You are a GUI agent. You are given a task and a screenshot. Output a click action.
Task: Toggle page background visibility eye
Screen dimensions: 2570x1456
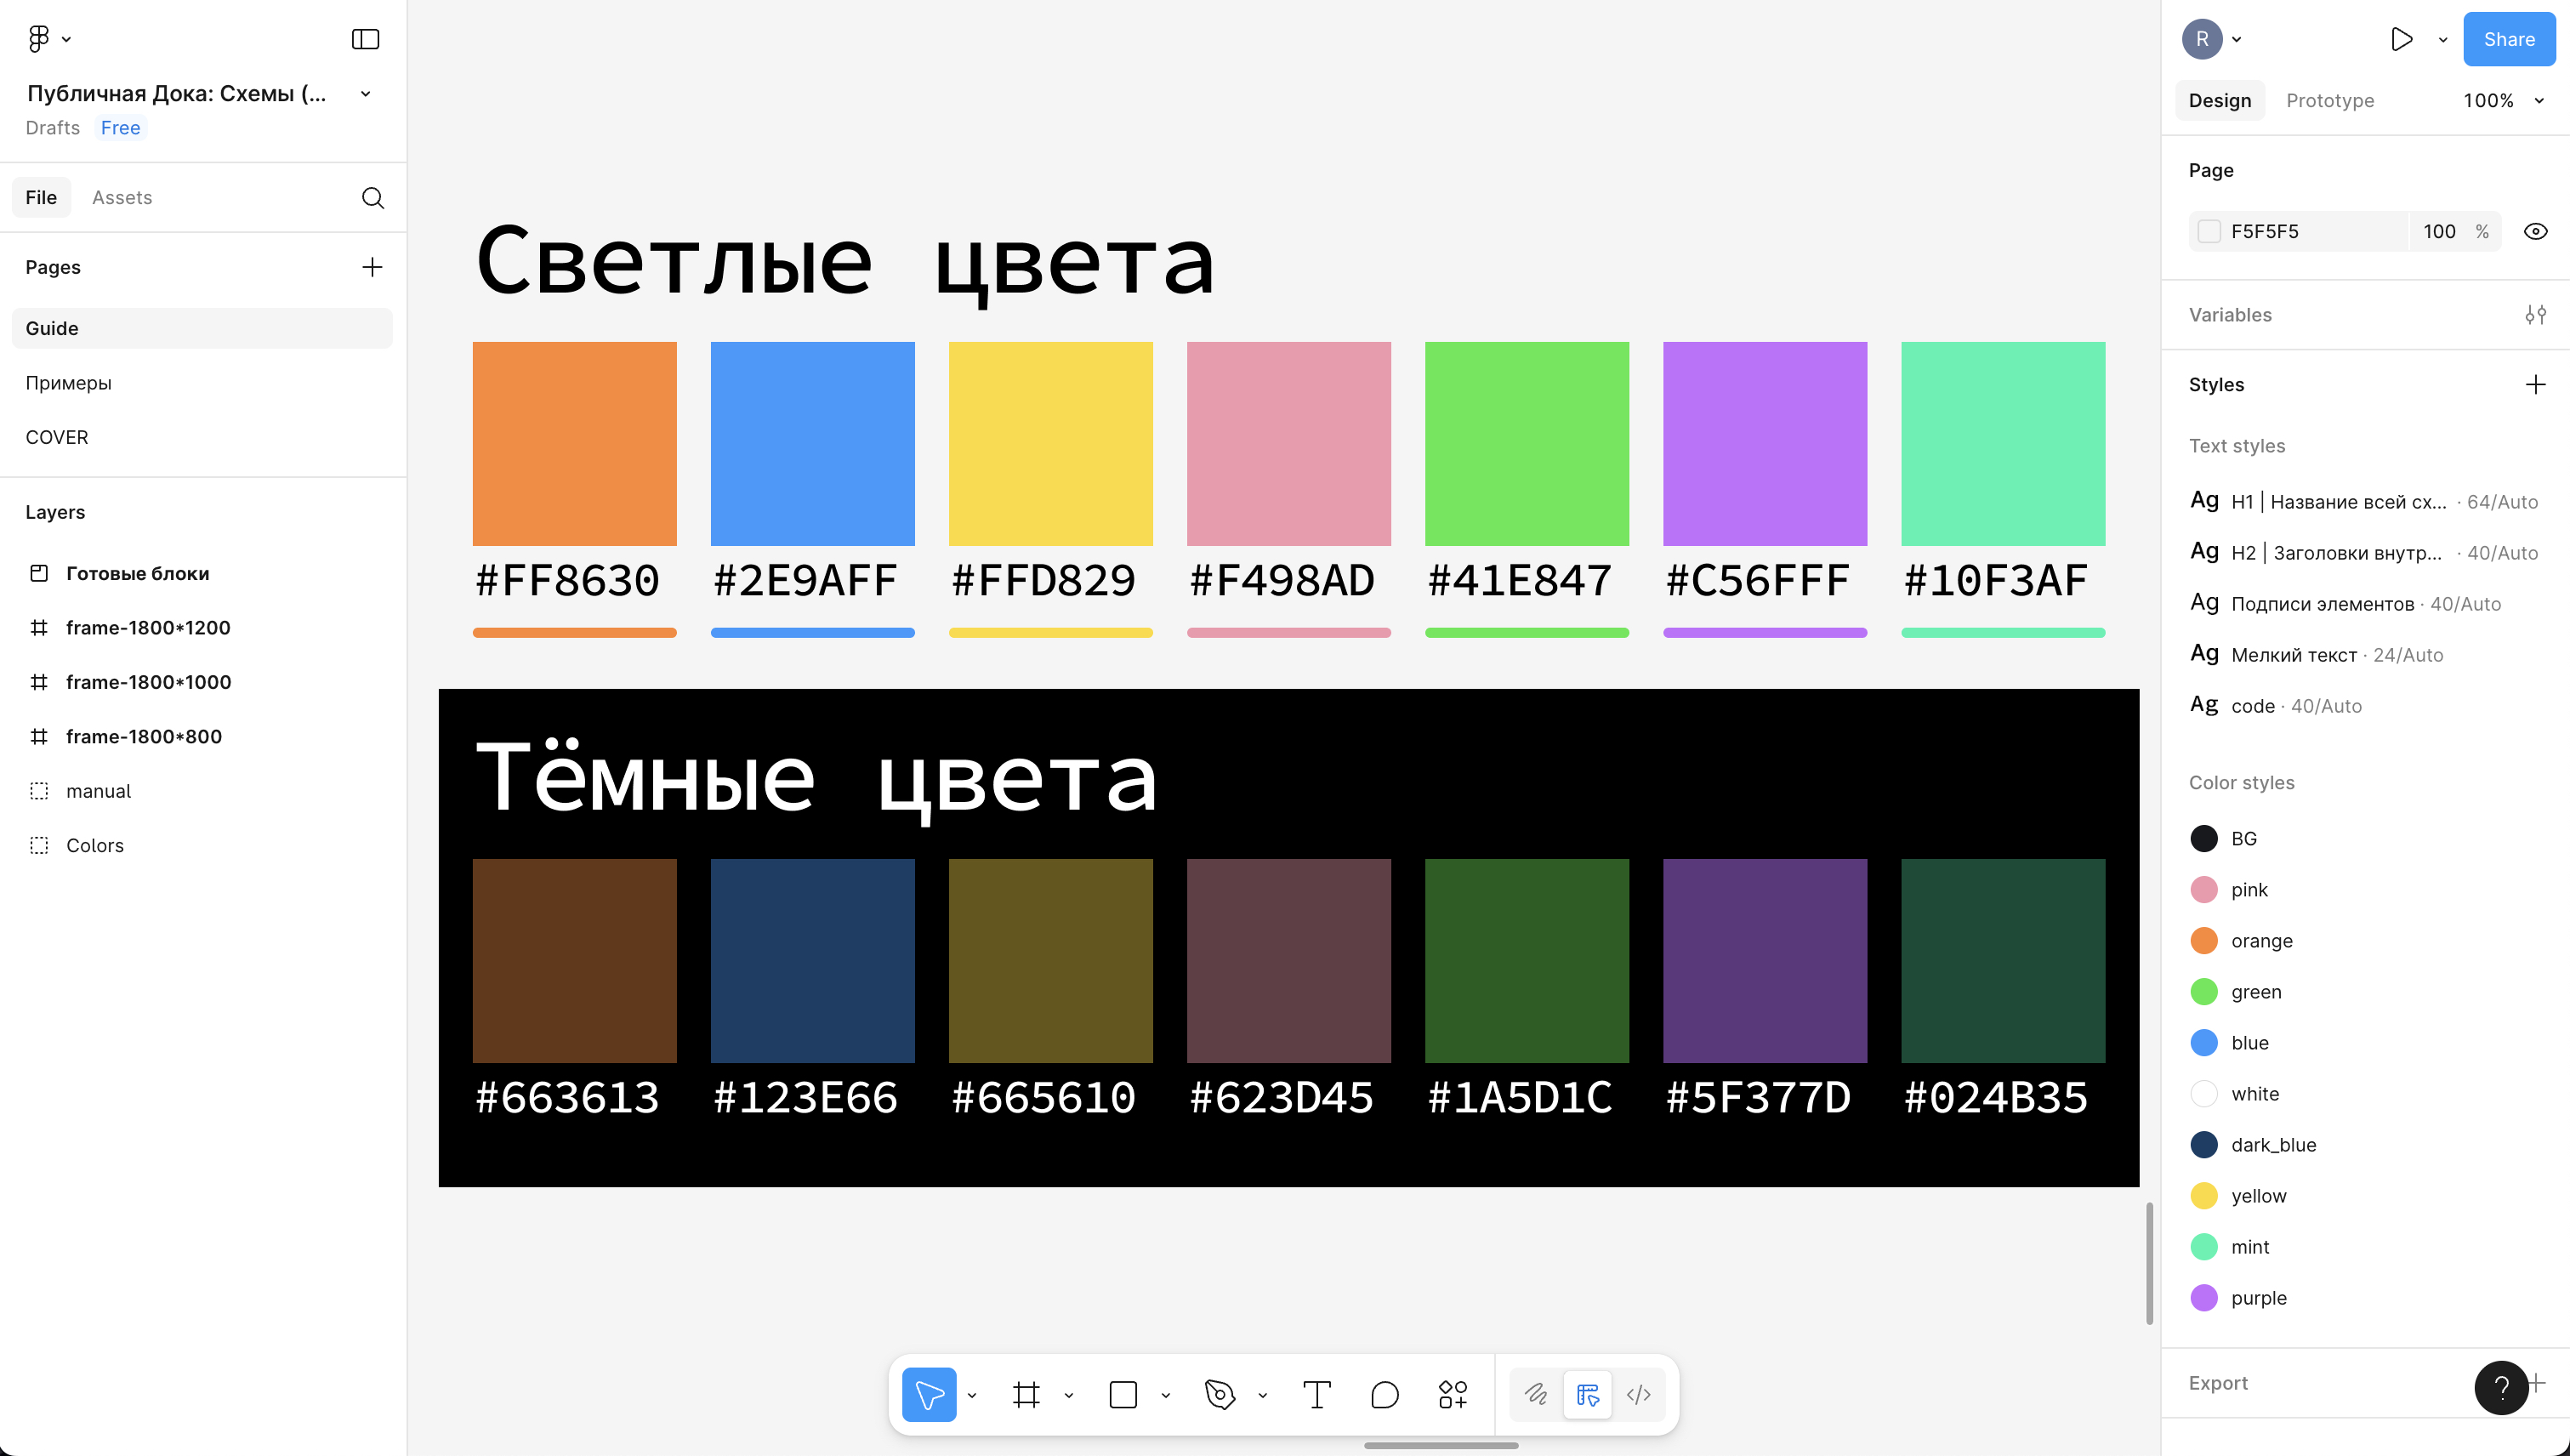(2535, 232)
